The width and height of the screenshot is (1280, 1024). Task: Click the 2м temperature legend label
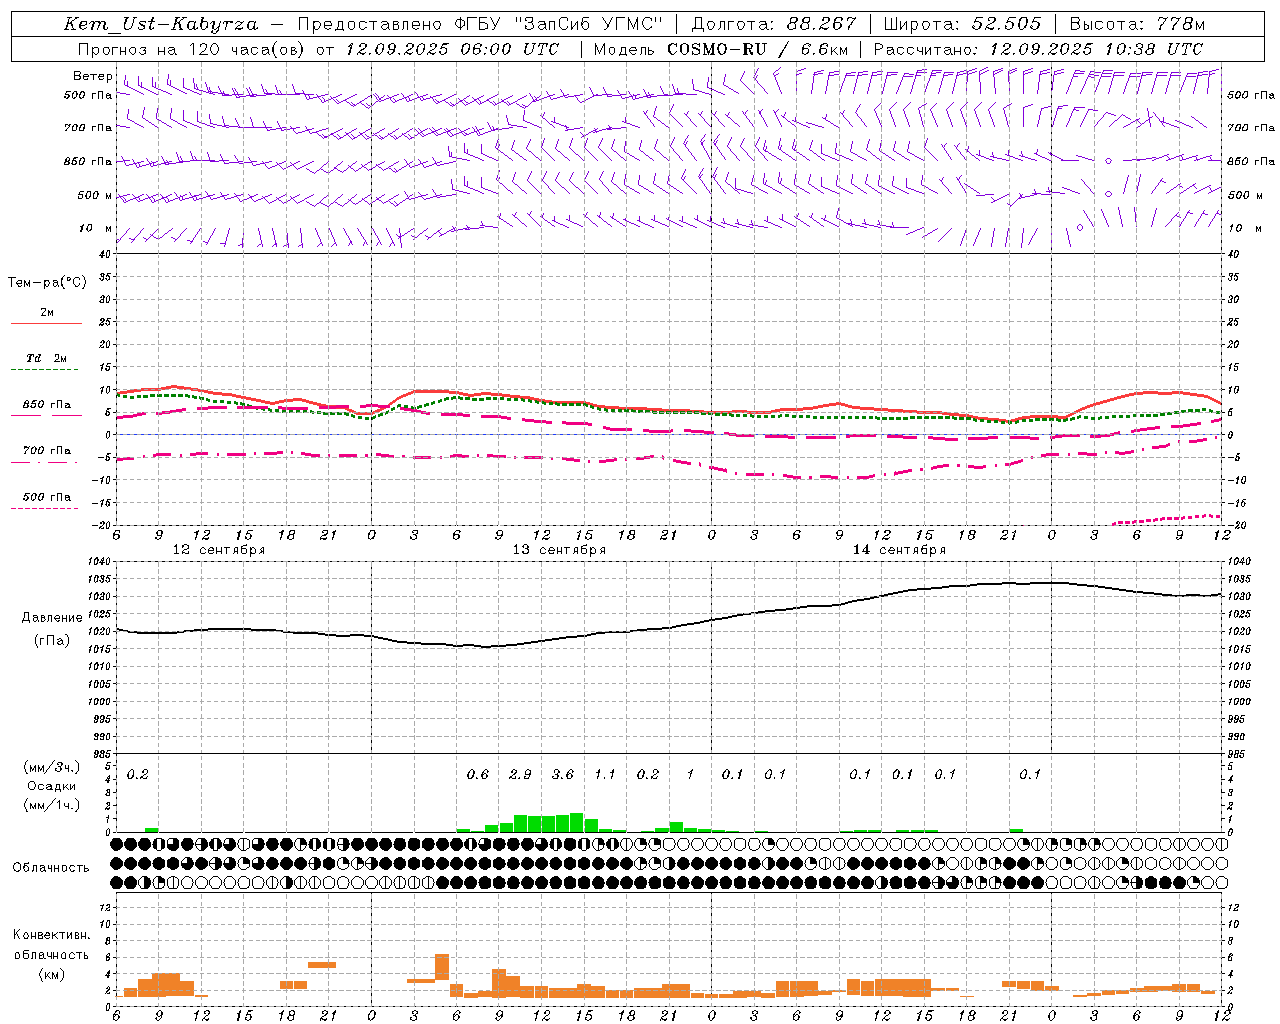click(47, 312)
